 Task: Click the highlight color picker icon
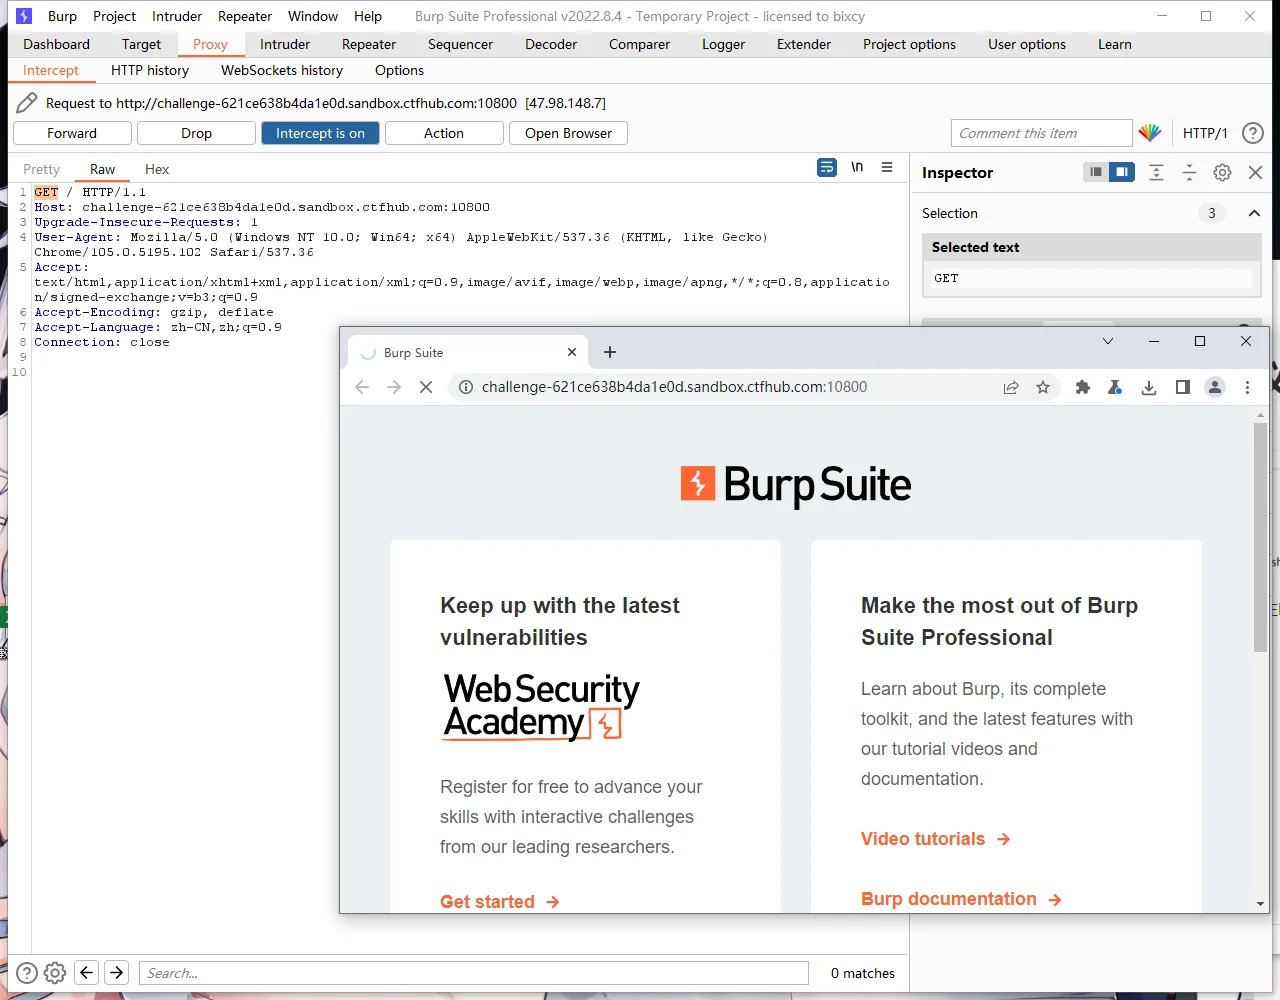click(1150, 133)
